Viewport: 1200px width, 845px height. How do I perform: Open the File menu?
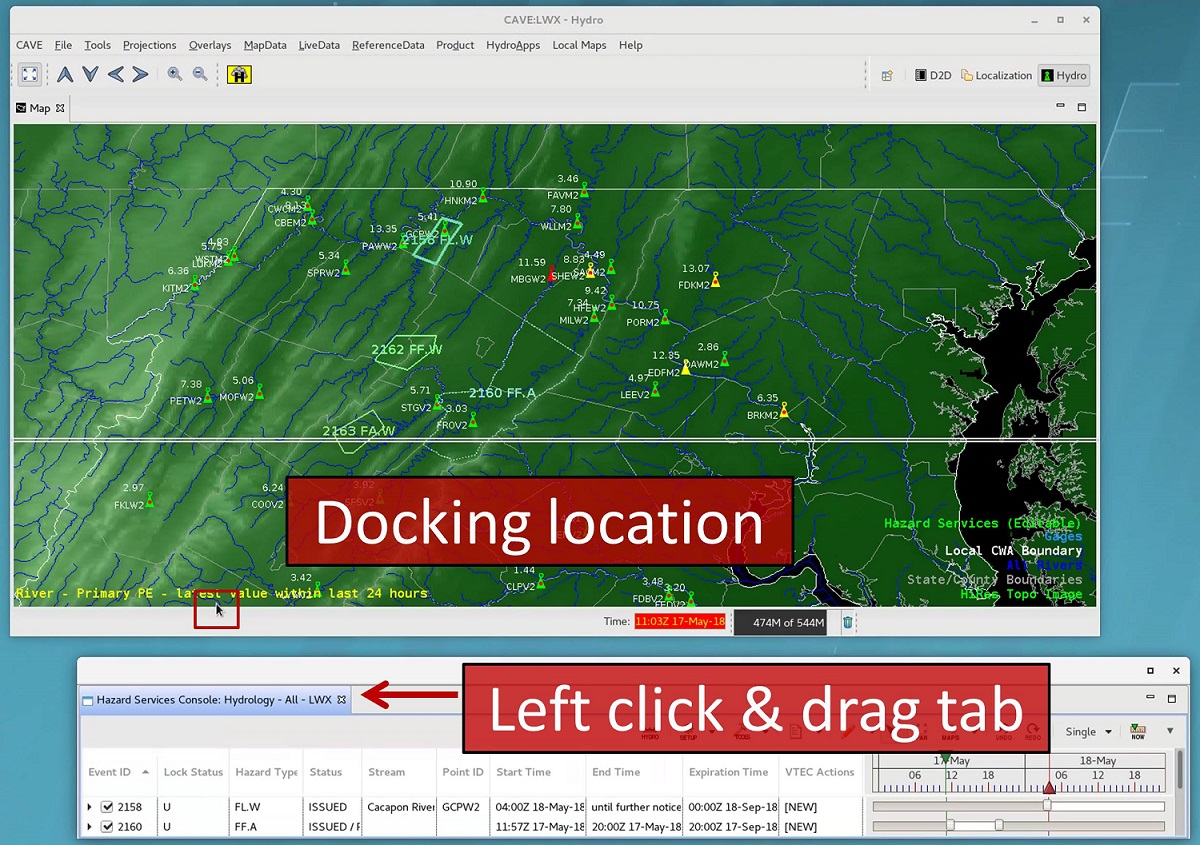pos(63,45)
